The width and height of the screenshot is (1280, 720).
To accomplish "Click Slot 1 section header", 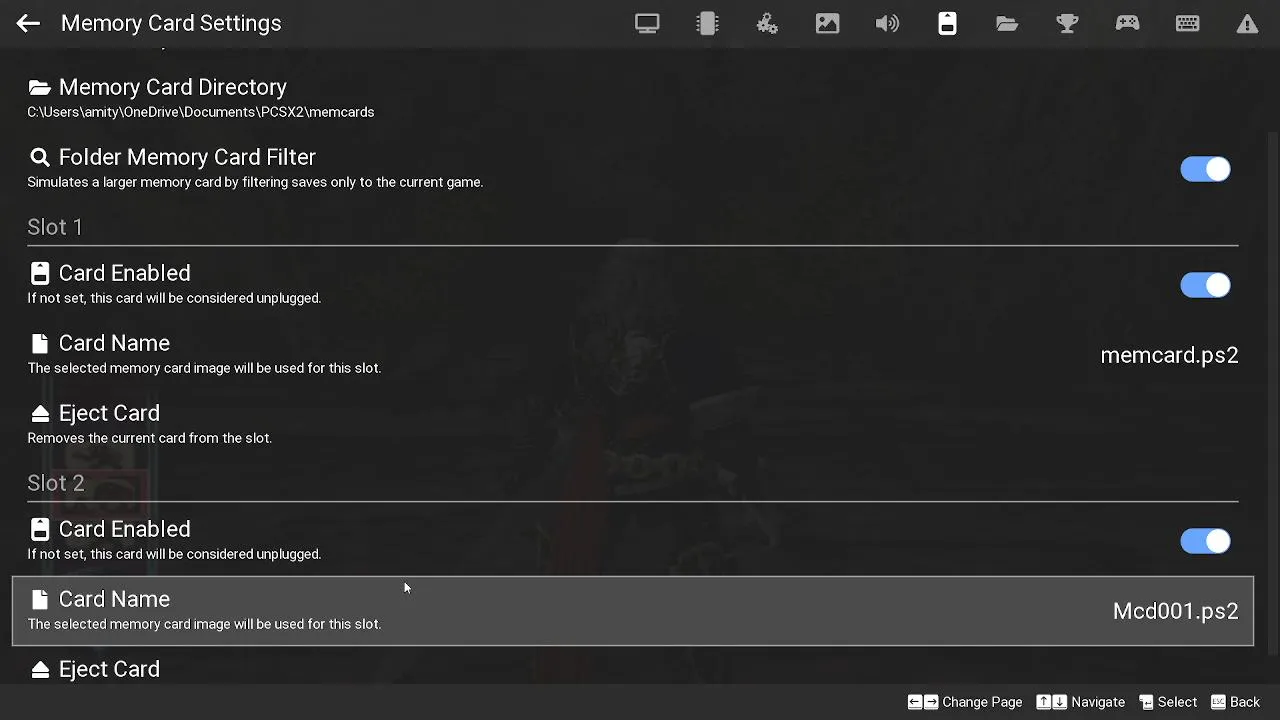I will 55,227.
